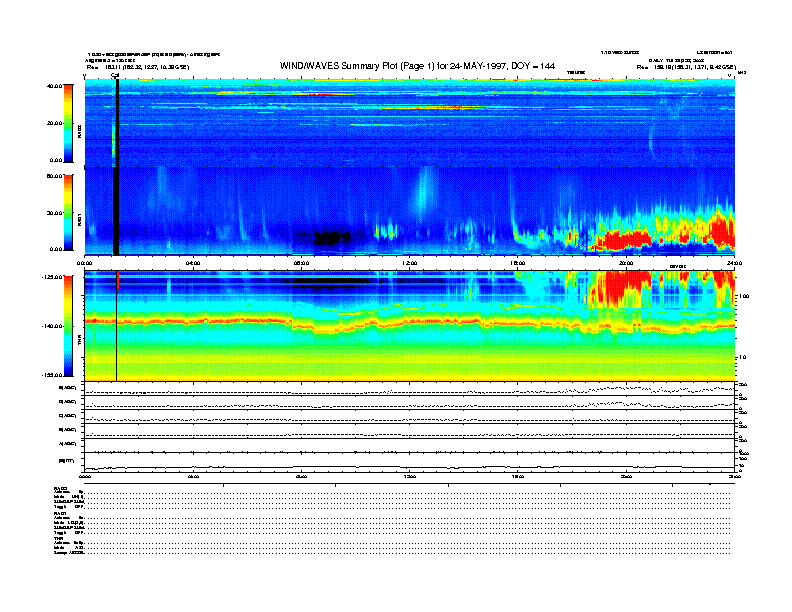Click 00:00 tick label below RAD1 spectrogram
Screen dimensions: 792x612
click(x=84, y=263)
